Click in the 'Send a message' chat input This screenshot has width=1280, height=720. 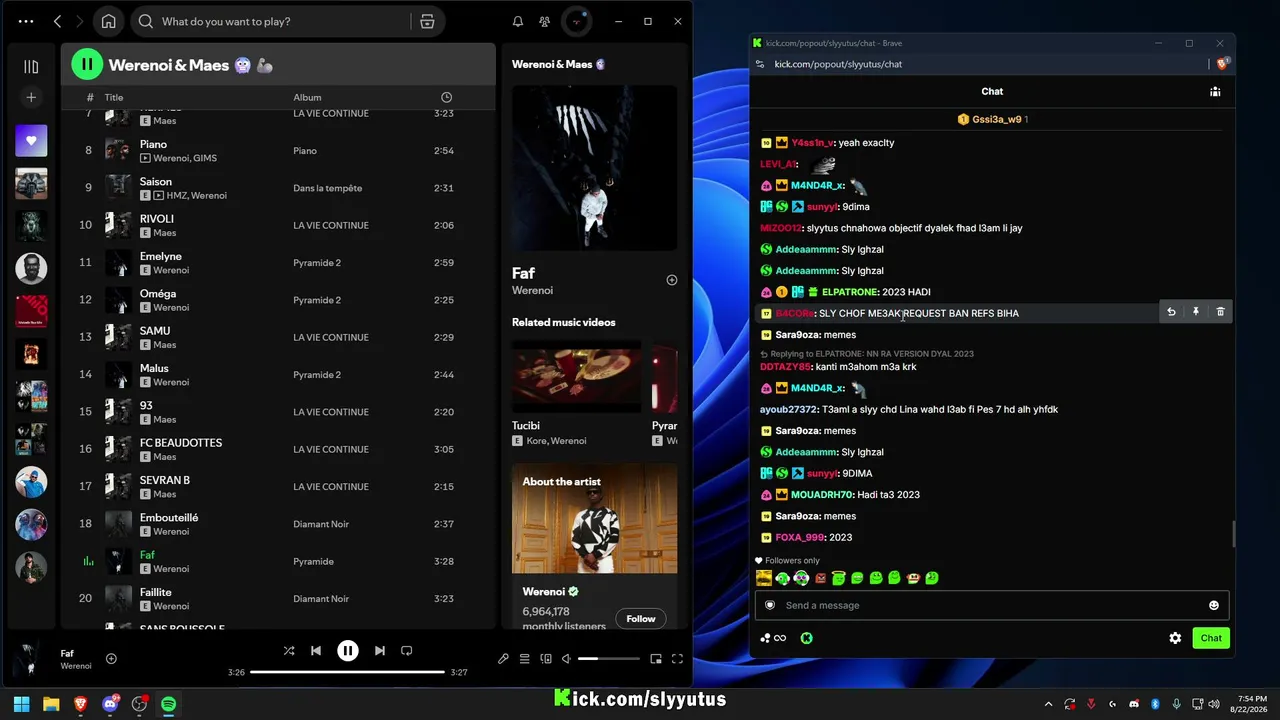[x=992, y=605]
